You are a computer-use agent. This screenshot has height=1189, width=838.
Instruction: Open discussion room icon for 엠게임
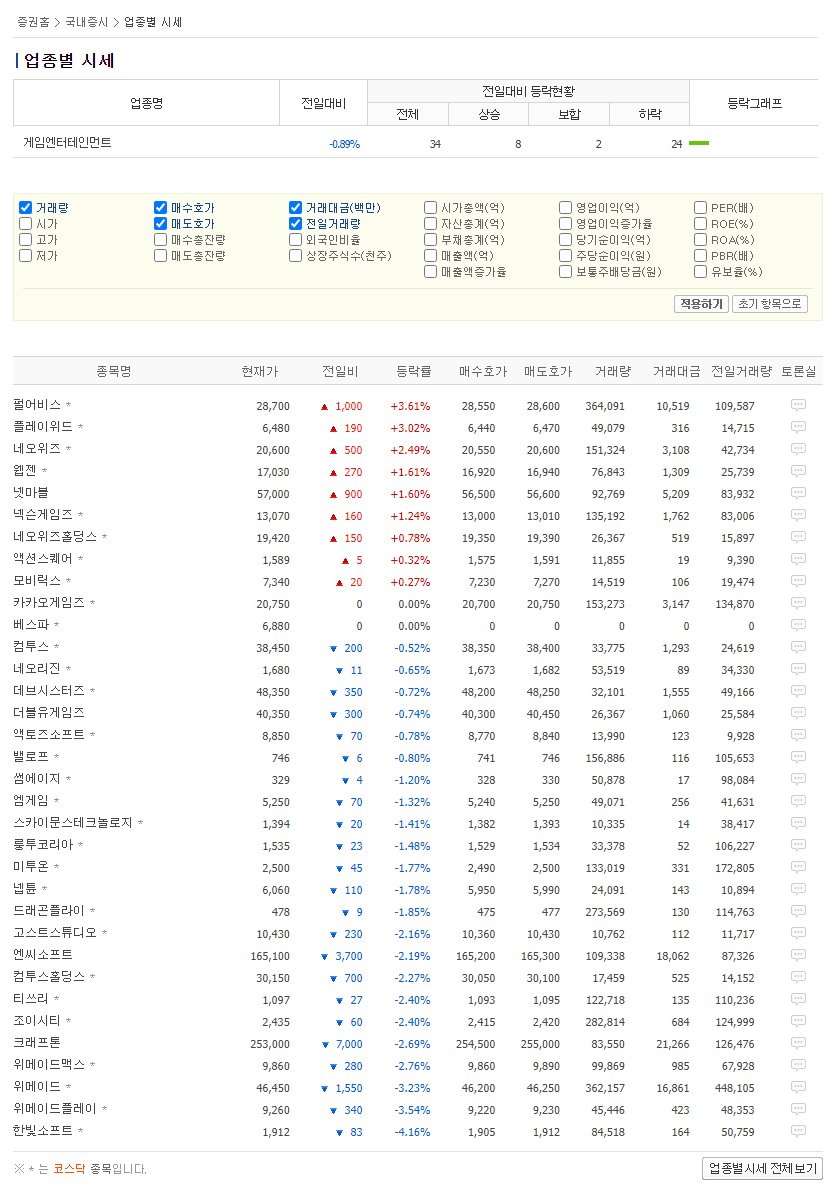(x=798, y=801)
